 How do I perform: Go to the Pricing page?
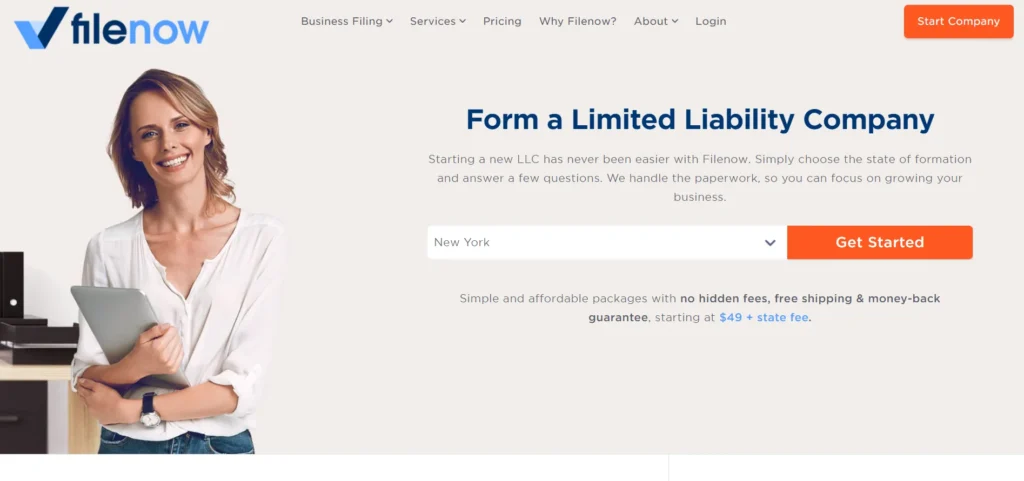(502, 21)
